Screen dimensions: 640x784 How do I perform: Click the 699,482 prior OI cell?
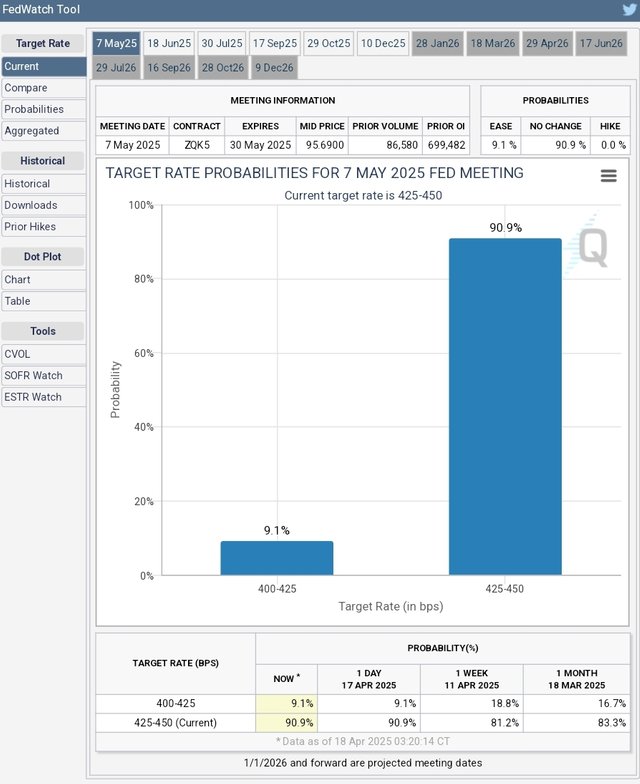(446, 145)
